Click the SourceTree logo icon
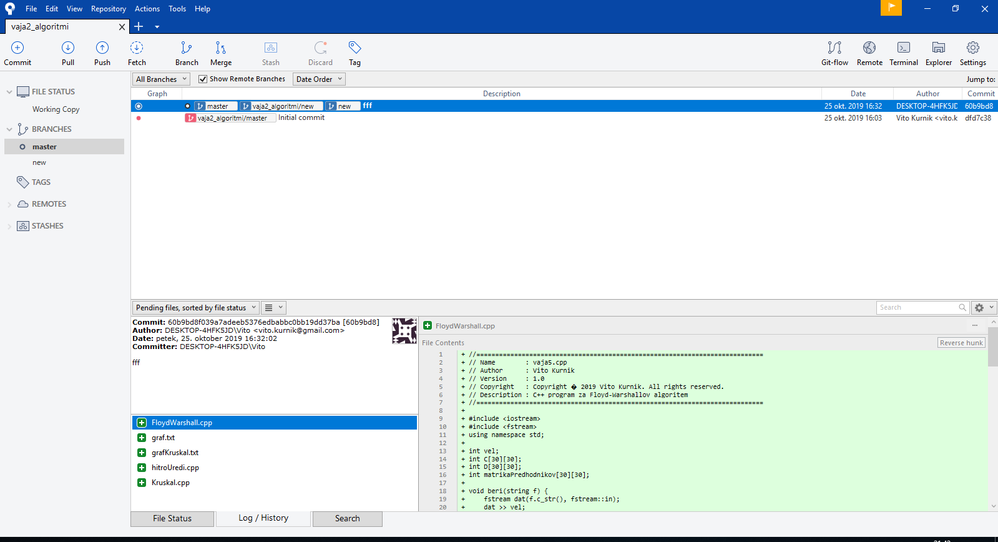The width and height of the screenshot is (998, 542). point(10,8)
